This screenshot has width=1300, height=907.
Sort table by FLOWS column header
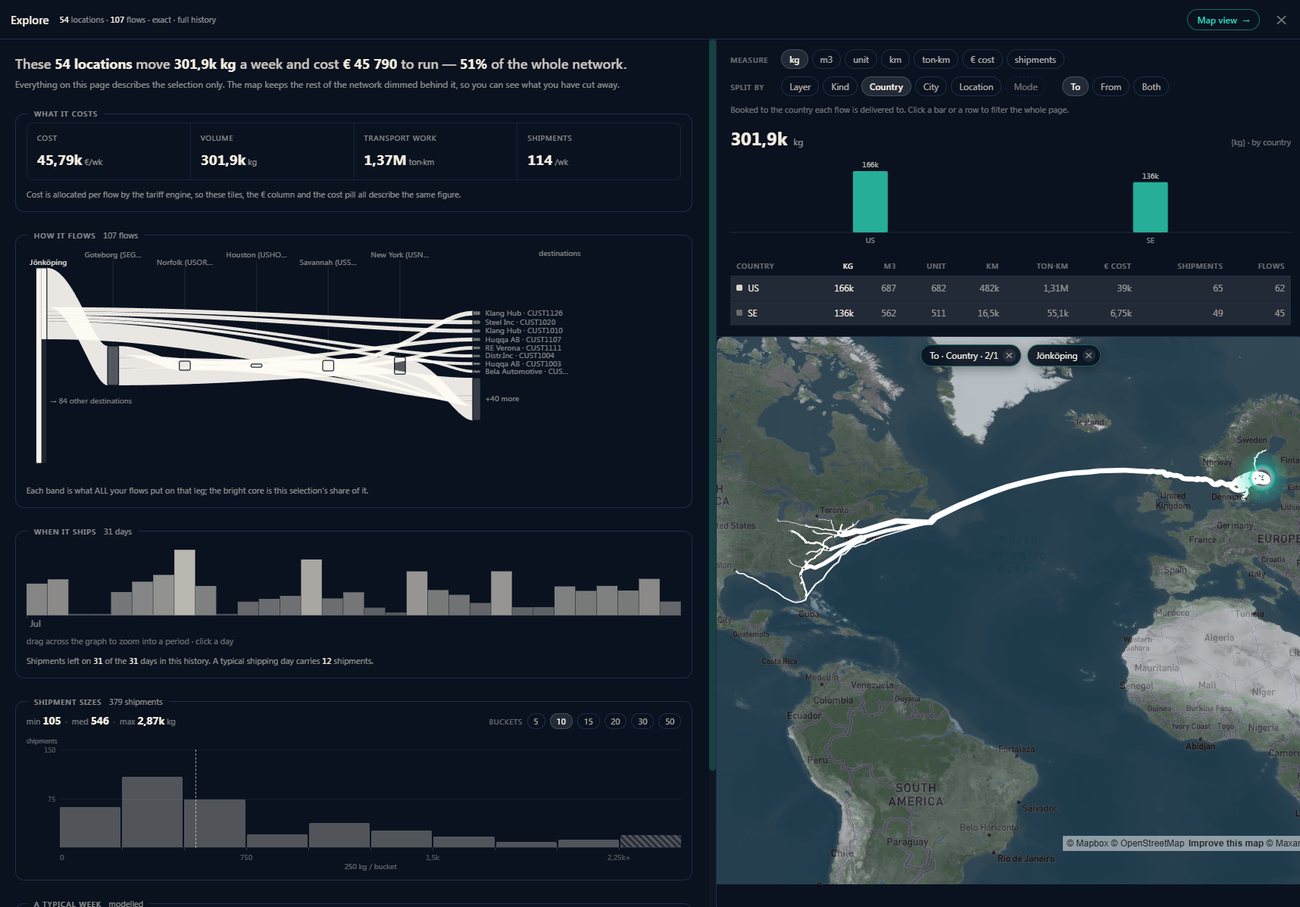click(1270, 266)
